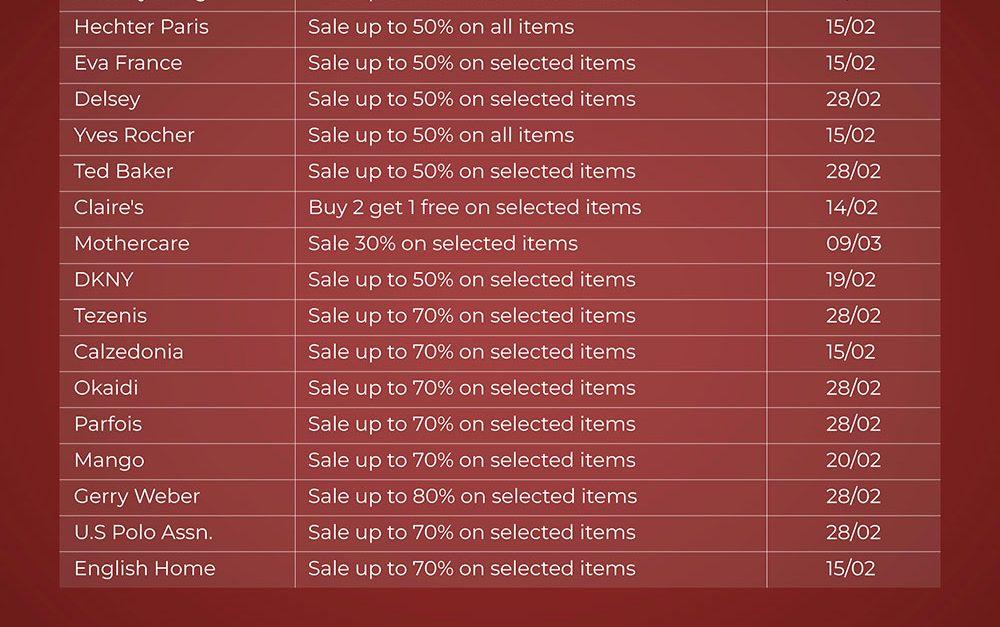Open the Okaidi entry
Viewport: 1000px width, 627px height.
[x=106, y=387]
